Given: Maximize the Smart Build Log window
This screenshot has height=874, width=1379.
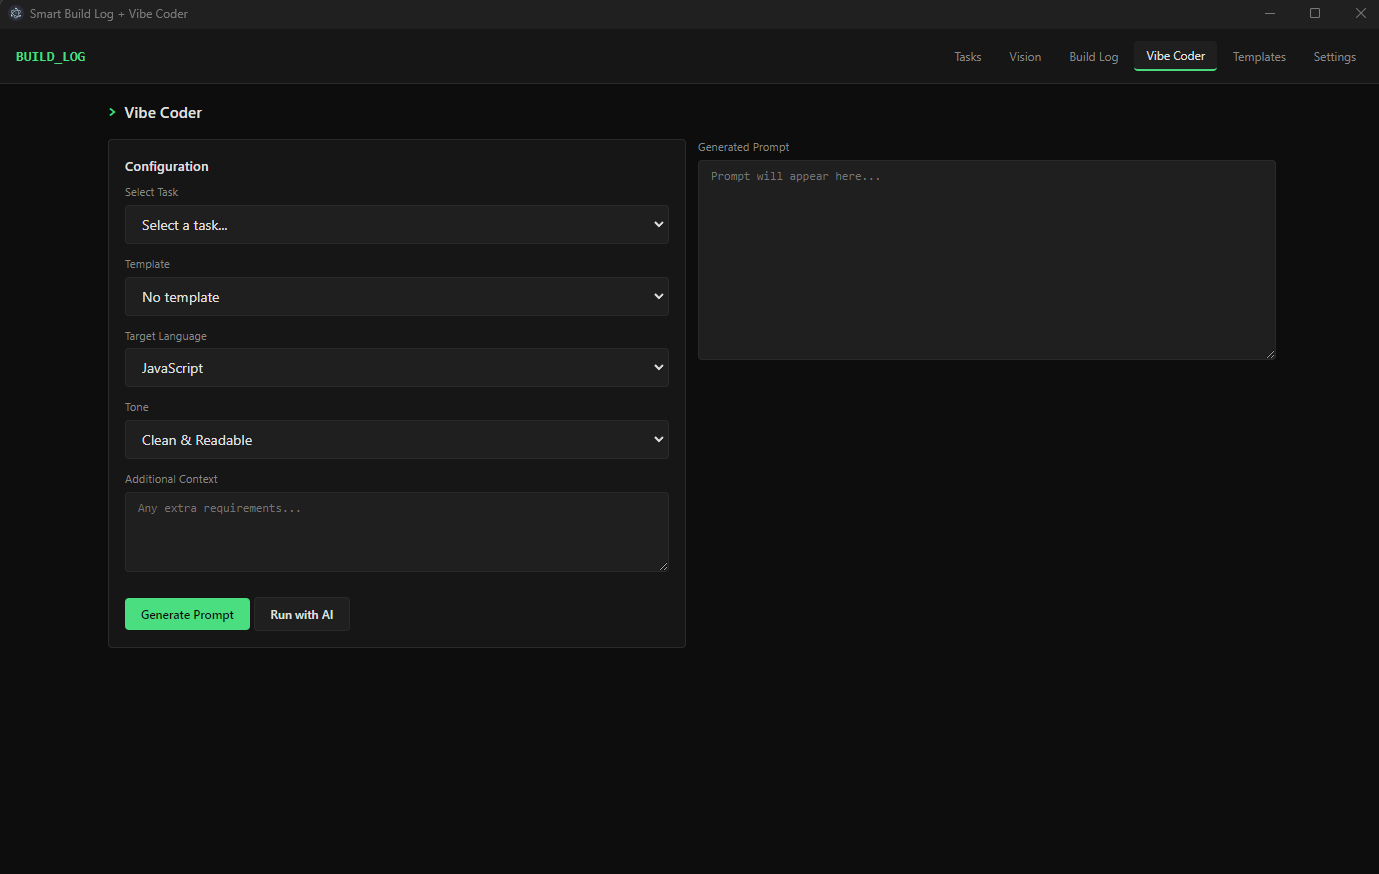Looking at the screenshot, I should [1315, 14].
